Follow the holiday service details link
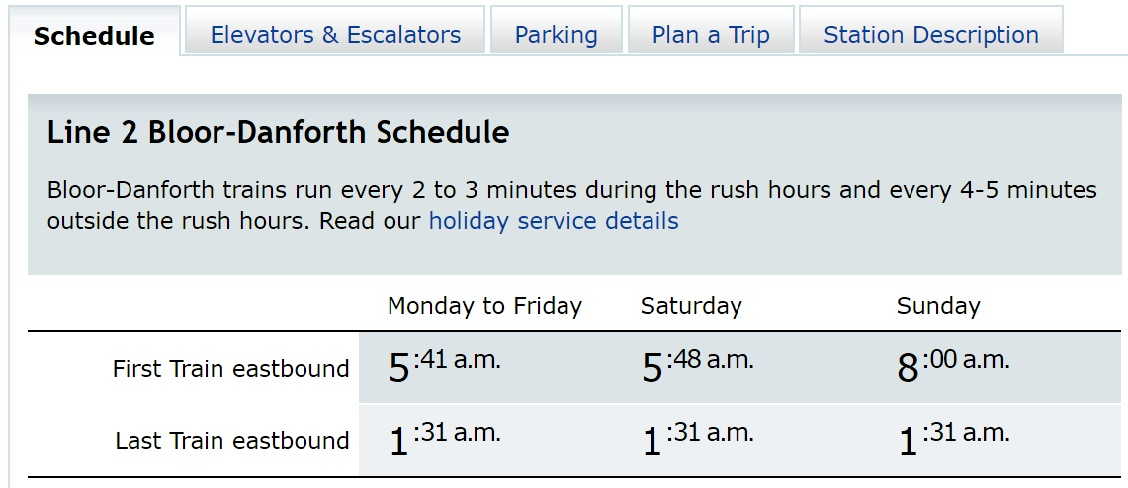The height and width of the screenshot is (488, 1128). (x=553, y=221)
